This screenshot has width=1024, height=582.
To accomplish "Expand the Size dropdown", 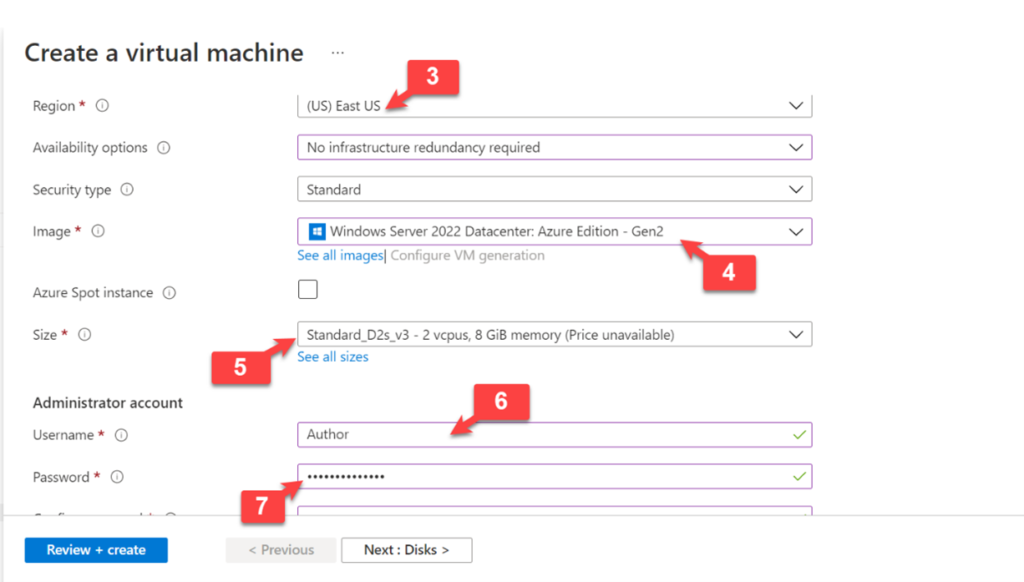I will (554, 334).
